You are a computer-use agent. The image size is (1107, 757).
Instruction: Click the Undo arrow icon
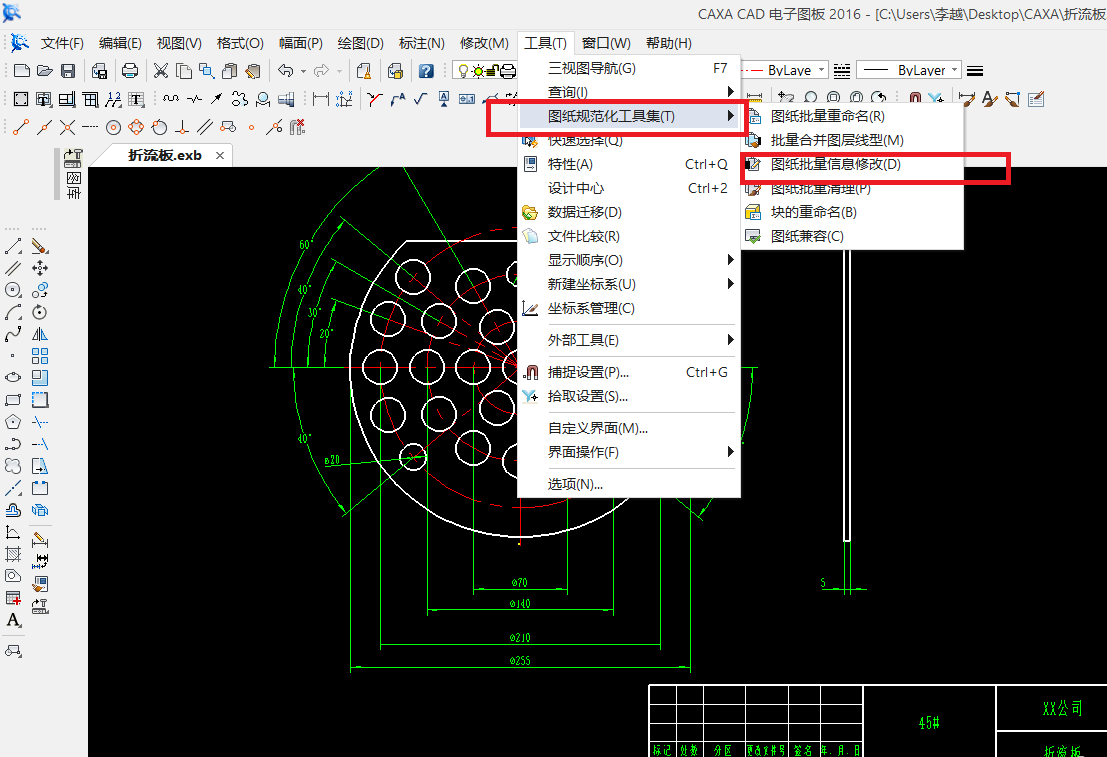click(287, 70)
